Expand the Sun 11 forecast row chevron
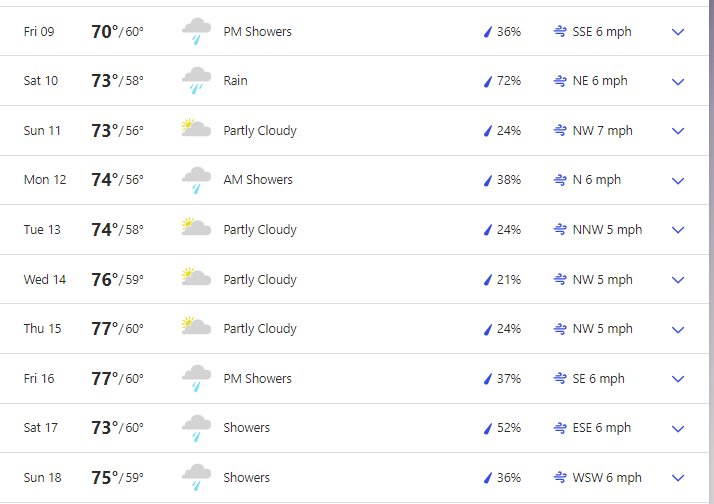714x504 pixels. pos(678,131)
